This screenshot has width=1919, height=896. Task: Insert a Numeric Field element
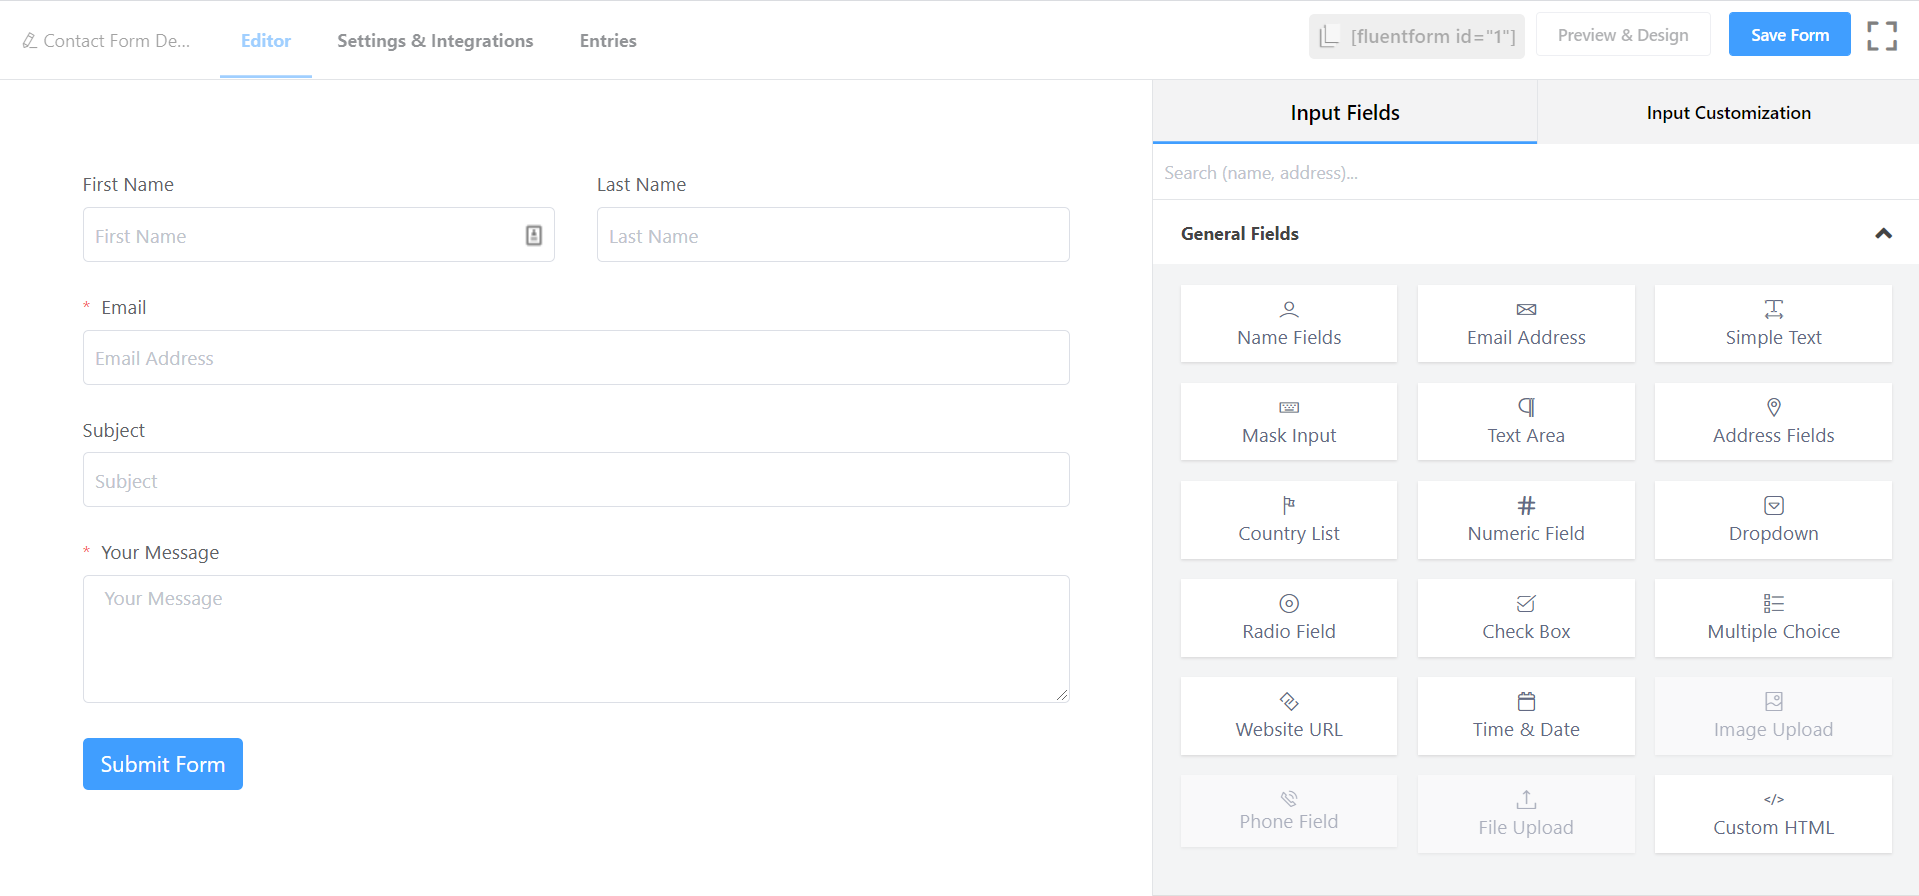(x=1525, y=520)
